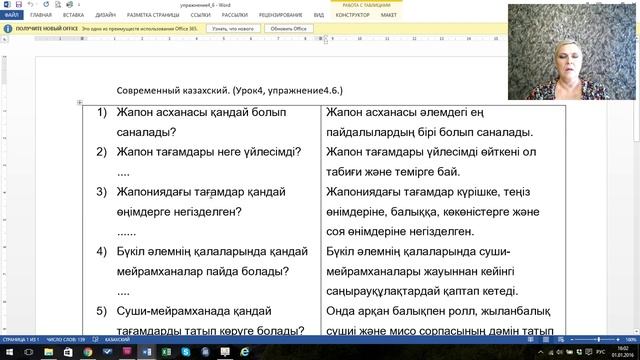Switch to the ВСТАВКА ribbon tab
Image resolution: width=640 pixels, height=360 pixels.
pyautogui.click(x=73, y=15)
